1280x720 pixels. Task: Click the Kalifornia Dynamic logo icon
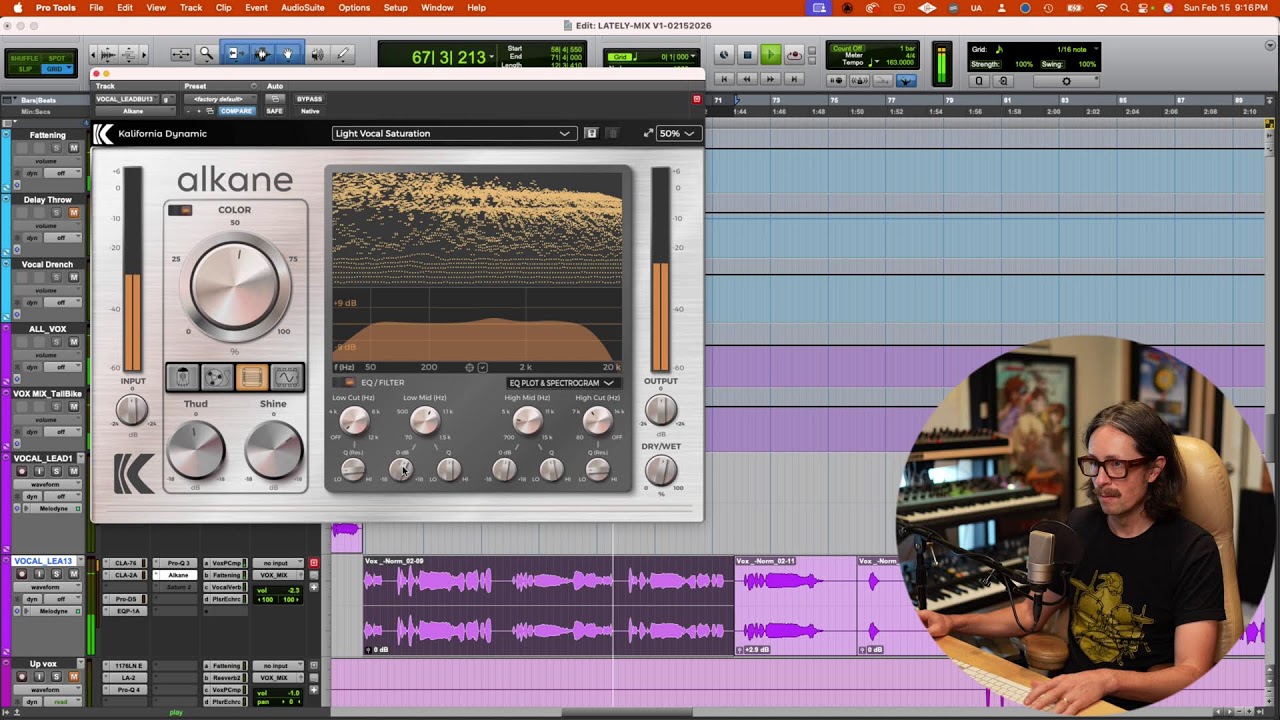click(x=103, y=134)
